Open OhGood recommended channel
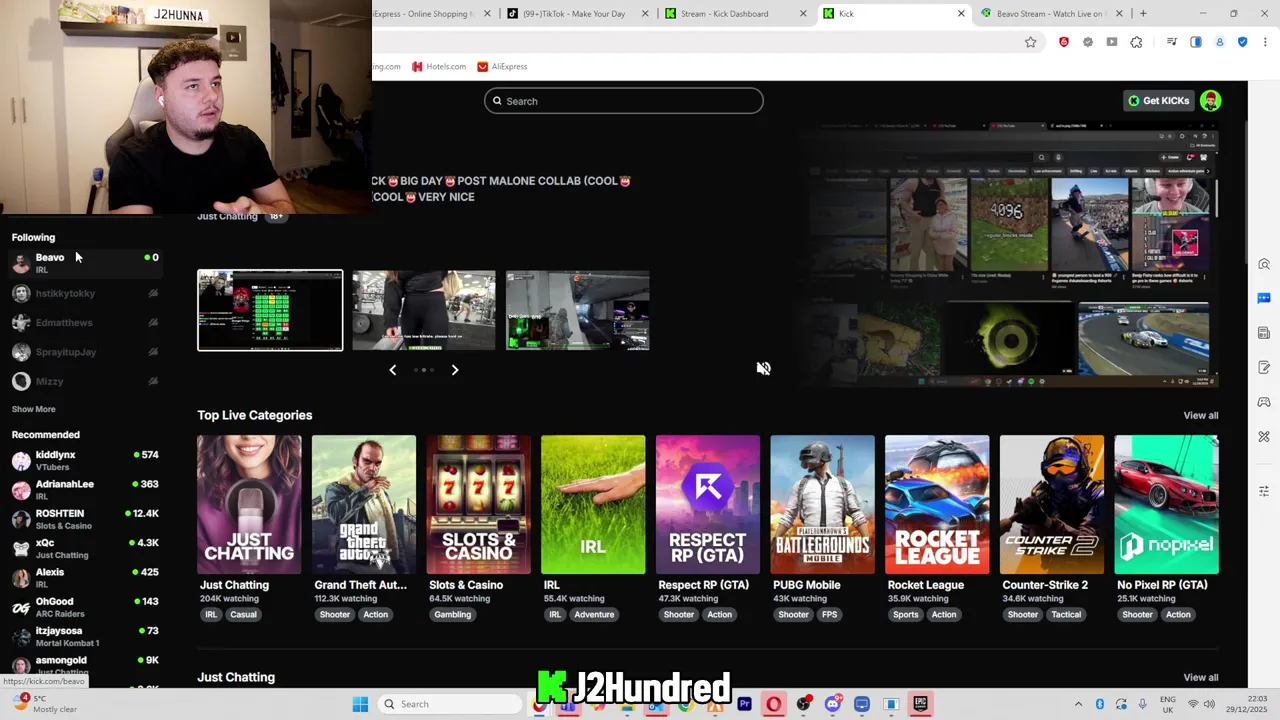Image resolution: width=1280 pixels, height=720 pixels. 84,607
